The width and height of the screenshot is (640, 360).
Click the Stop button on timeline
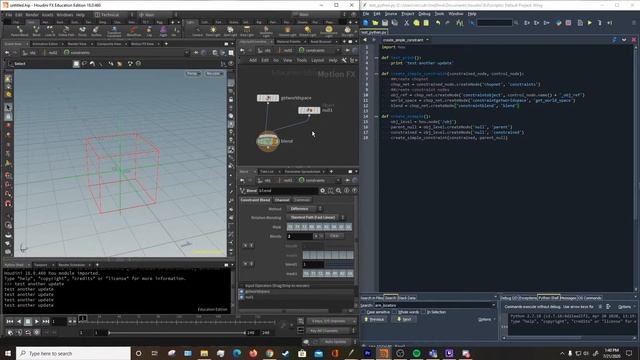pyautogui.click(x=28, y=322)
